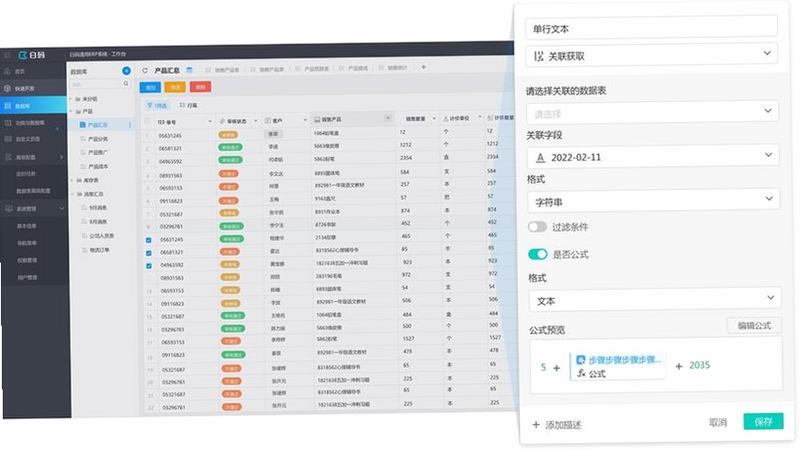Click the 保存 button
Screen dimensions: 800x456
(763, 421)
